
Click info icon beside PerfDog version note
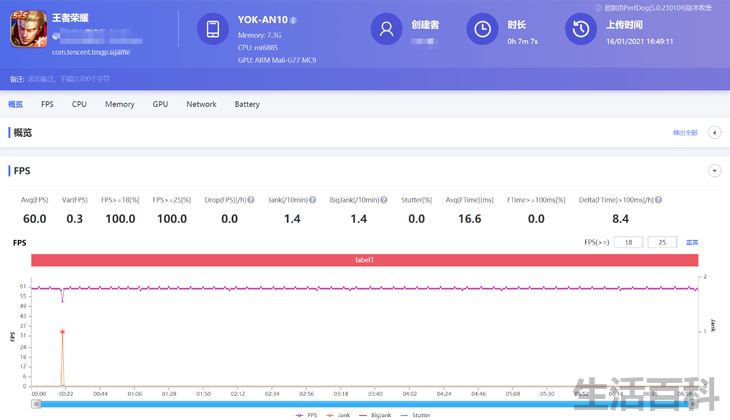599,8
